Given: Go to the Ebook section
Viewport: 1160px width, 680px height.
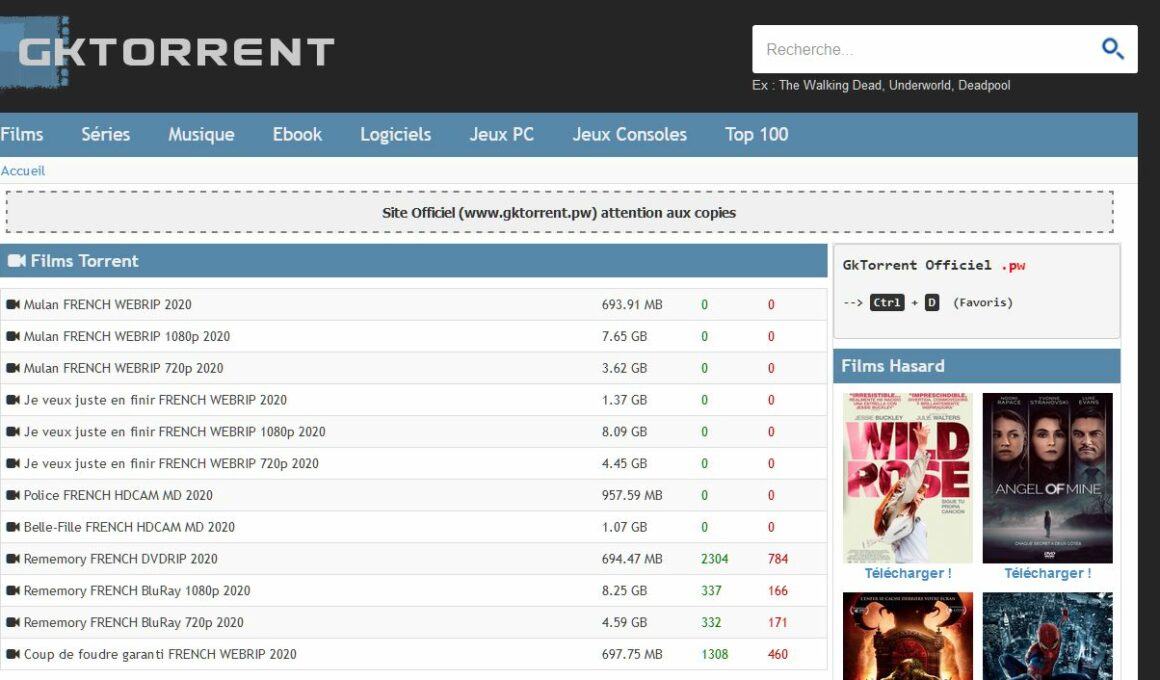Looking at the screenshot, I should tap(297, 135).
